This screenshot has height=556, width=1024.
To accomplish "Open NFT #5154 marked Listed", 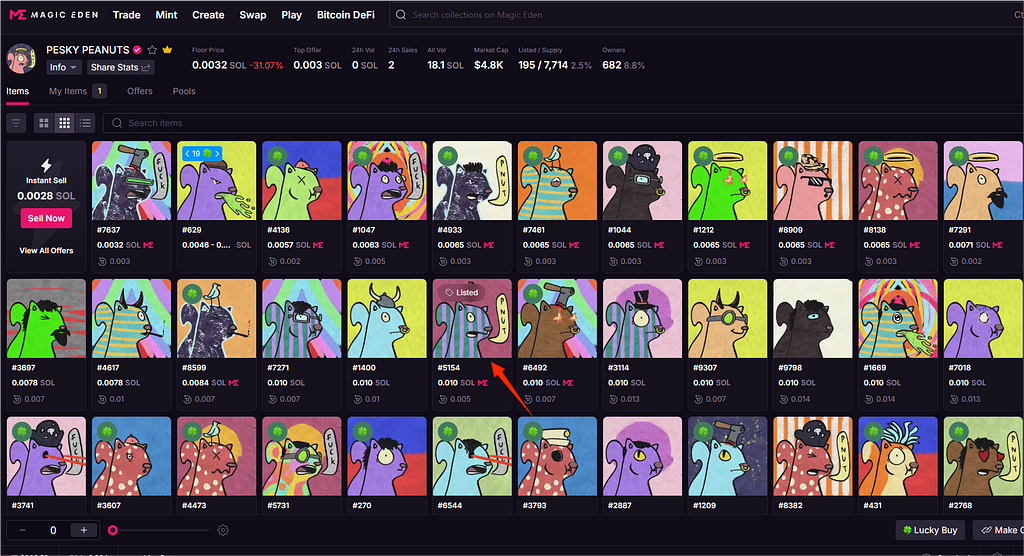I will coord(471,318).
